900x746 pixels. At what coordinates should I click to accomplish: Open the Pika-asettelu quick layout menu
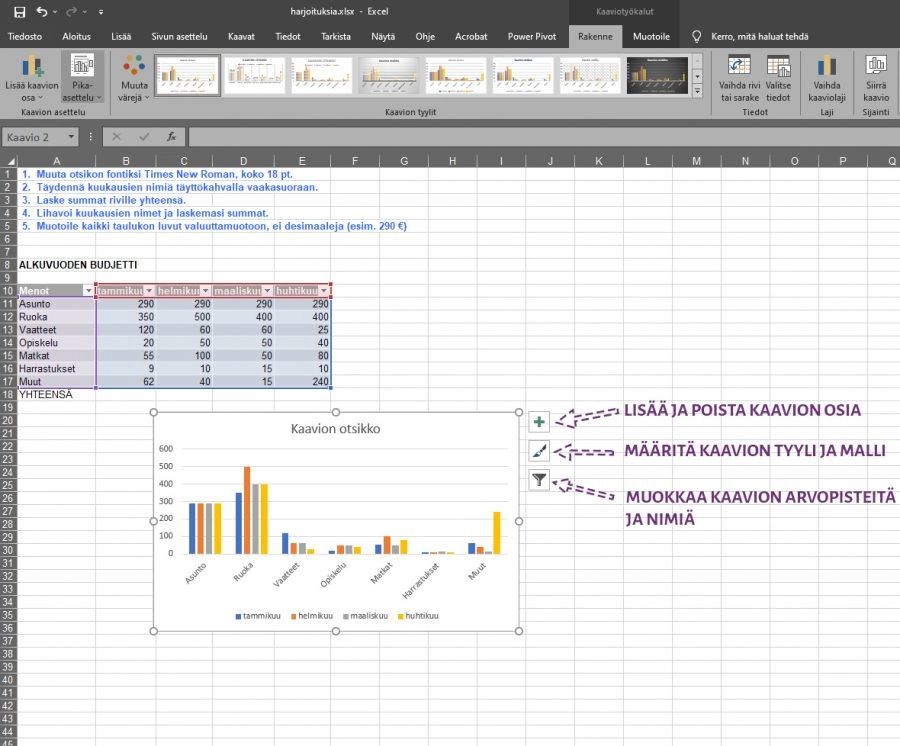click(x=83, y=78)
